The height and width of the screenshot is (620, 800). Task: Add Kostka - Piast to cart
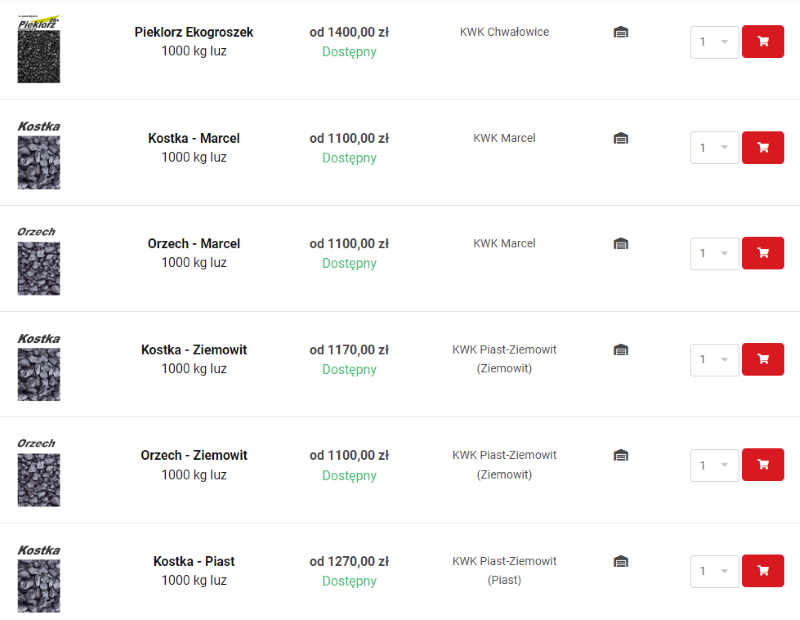(x=762, y=571)
